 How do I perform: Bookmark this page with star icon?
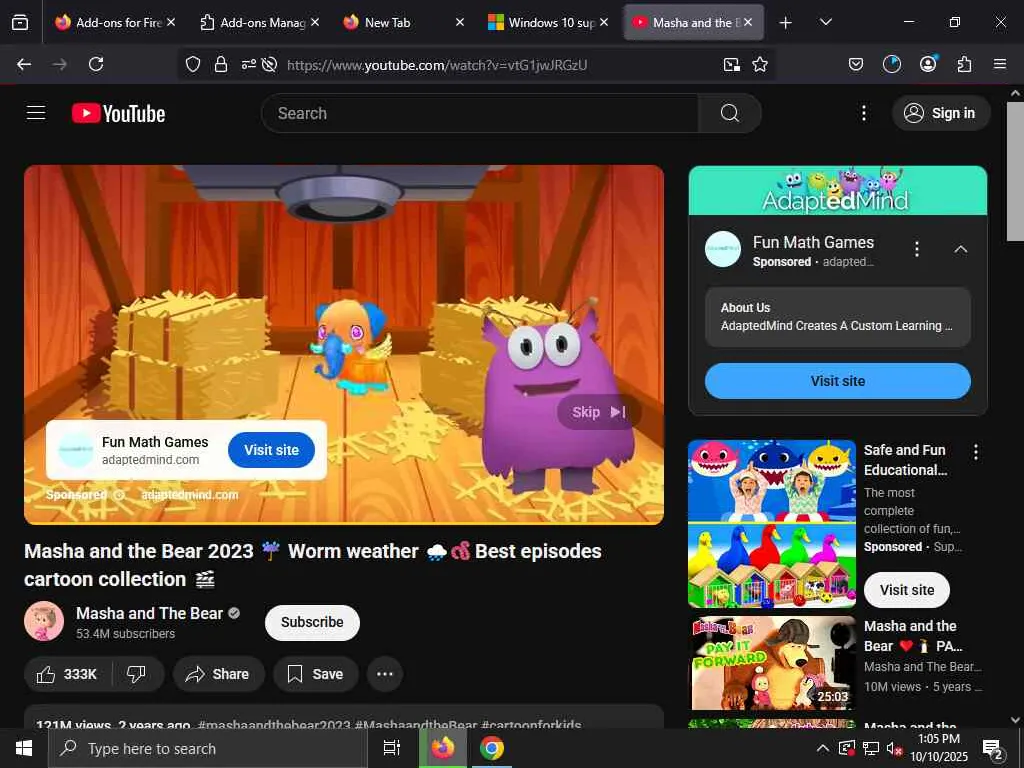760,64
